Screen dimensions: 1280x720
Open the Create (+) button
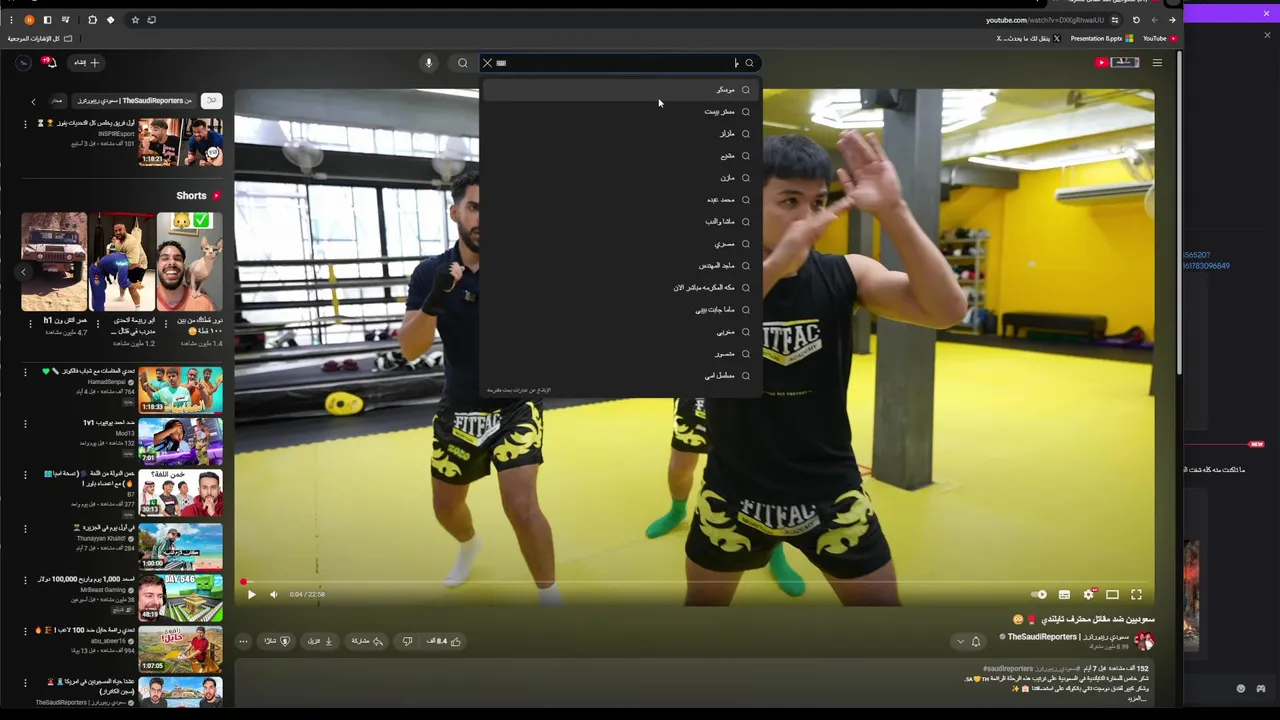pyautogui.click(x=86, y=63)
